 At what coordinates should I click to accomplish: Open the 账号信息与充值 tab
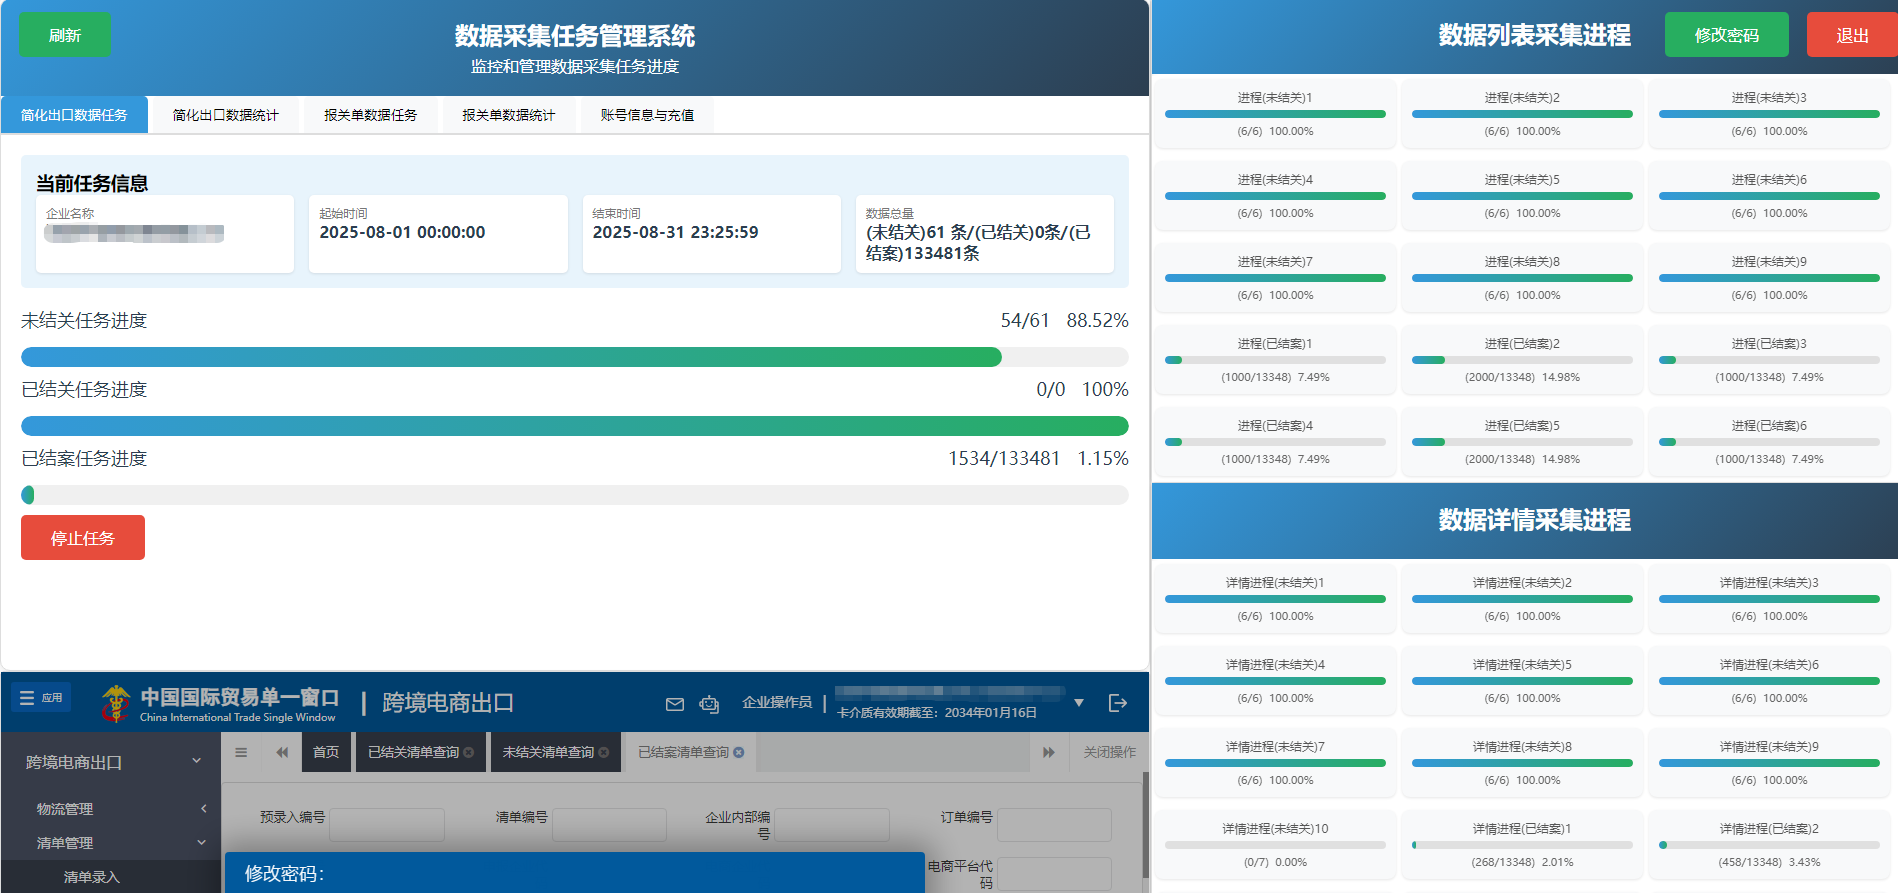click(647, 115)
